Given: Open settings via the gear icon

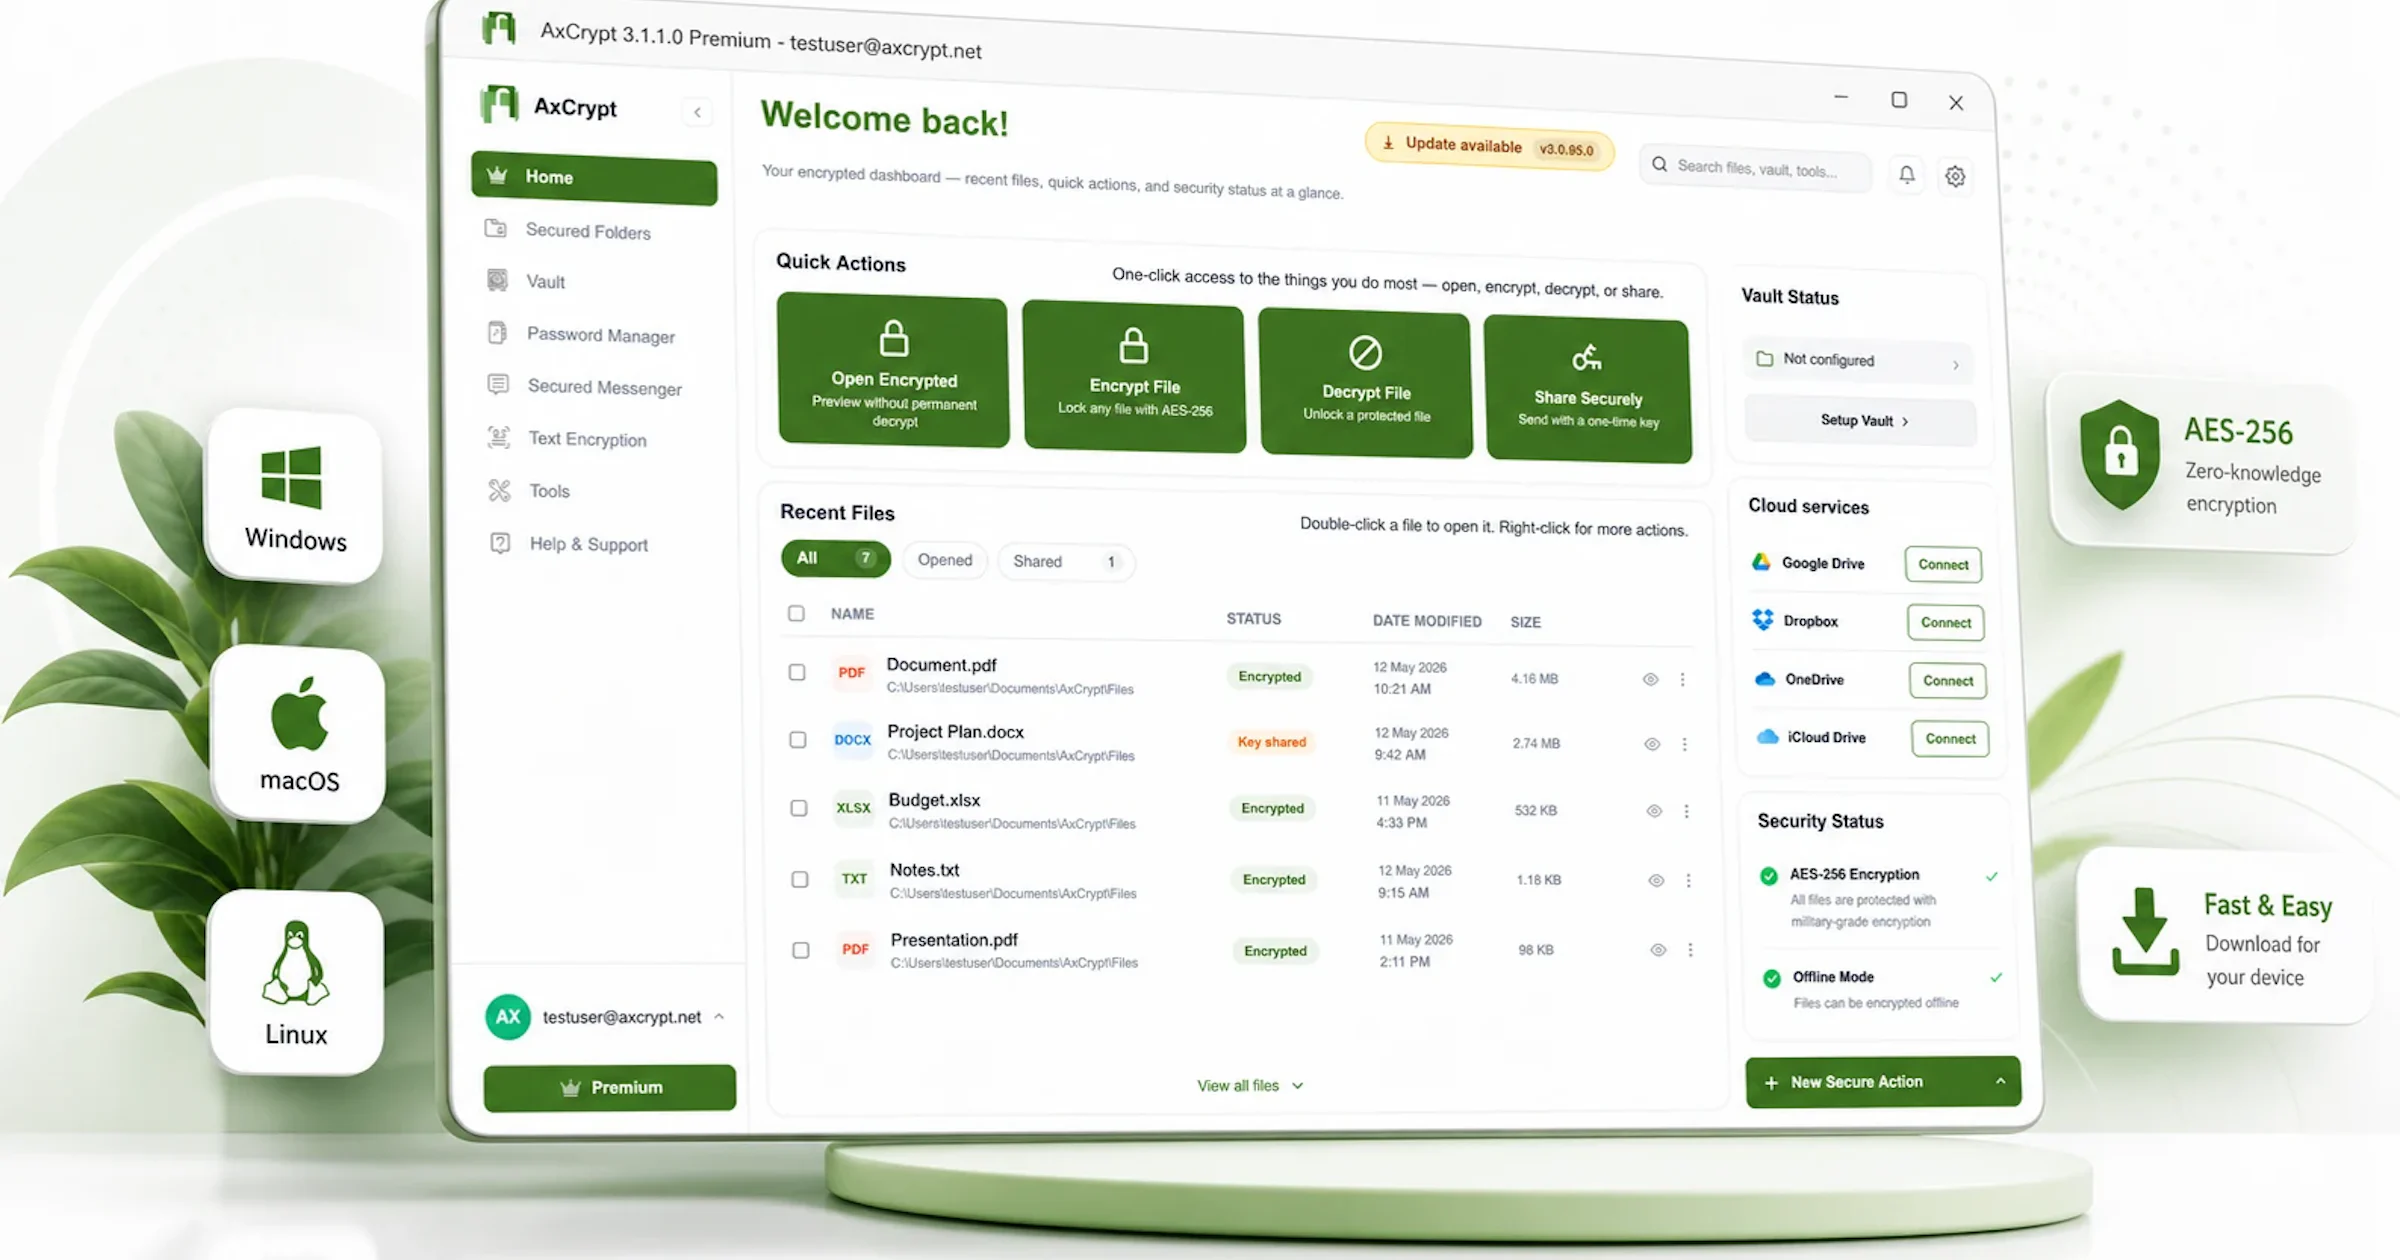Looking at the screenshot, I should [x=1955, y=177].
